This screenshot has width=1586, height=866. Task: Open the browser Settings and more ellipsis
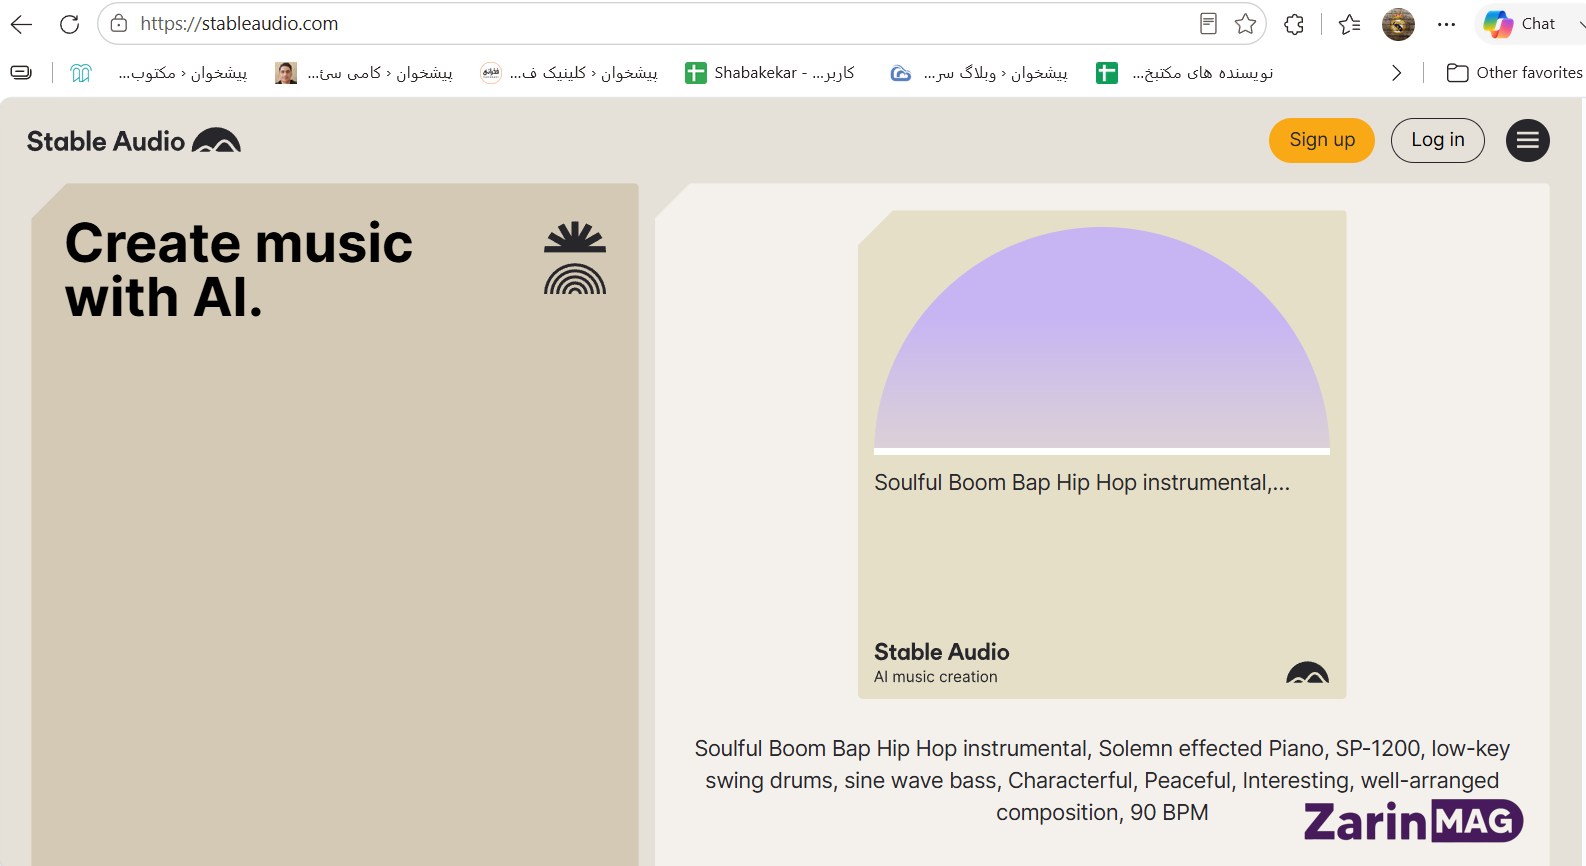(1446, 24)
